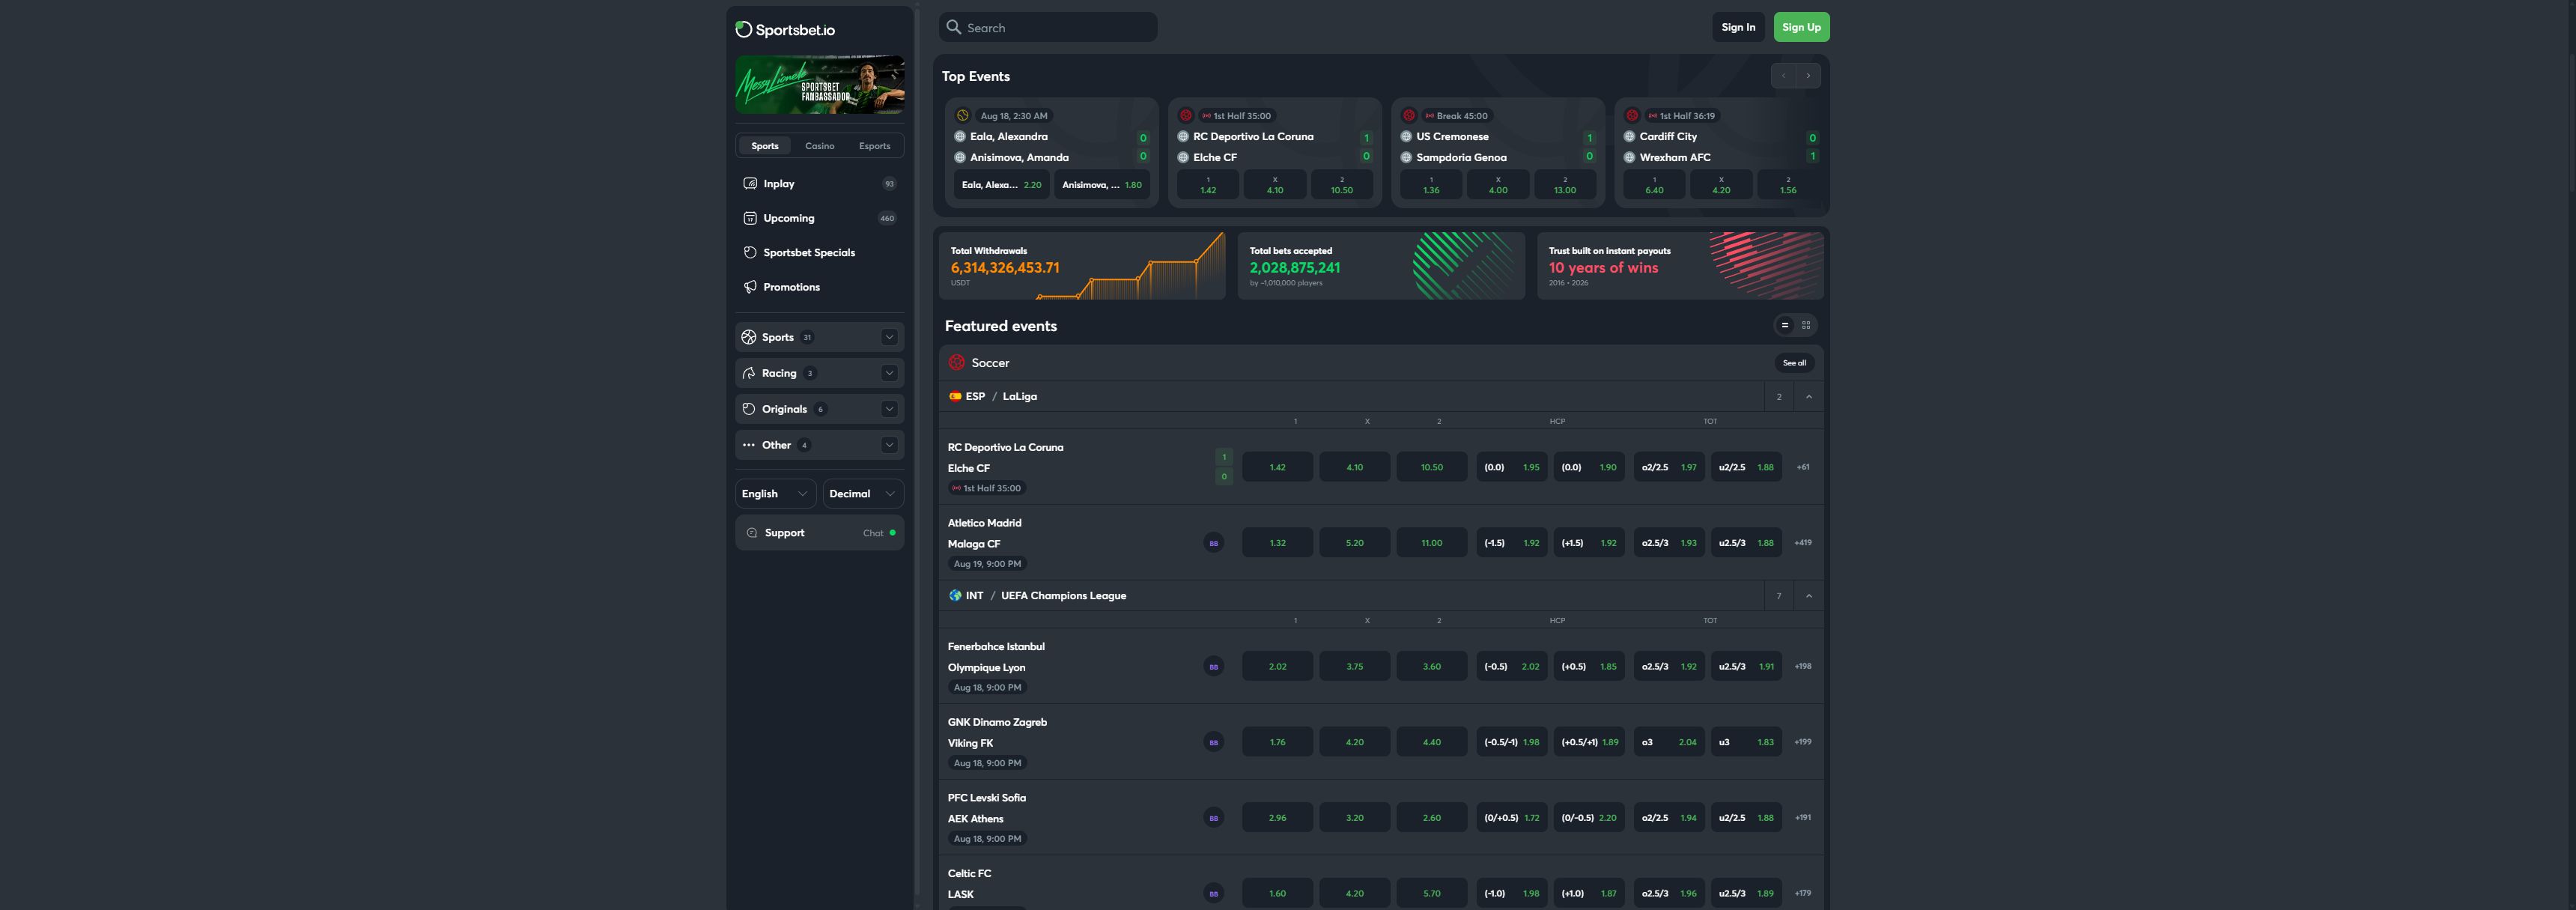Go to next Top Events slide
2576x910 pixels.
(1808, 76)
